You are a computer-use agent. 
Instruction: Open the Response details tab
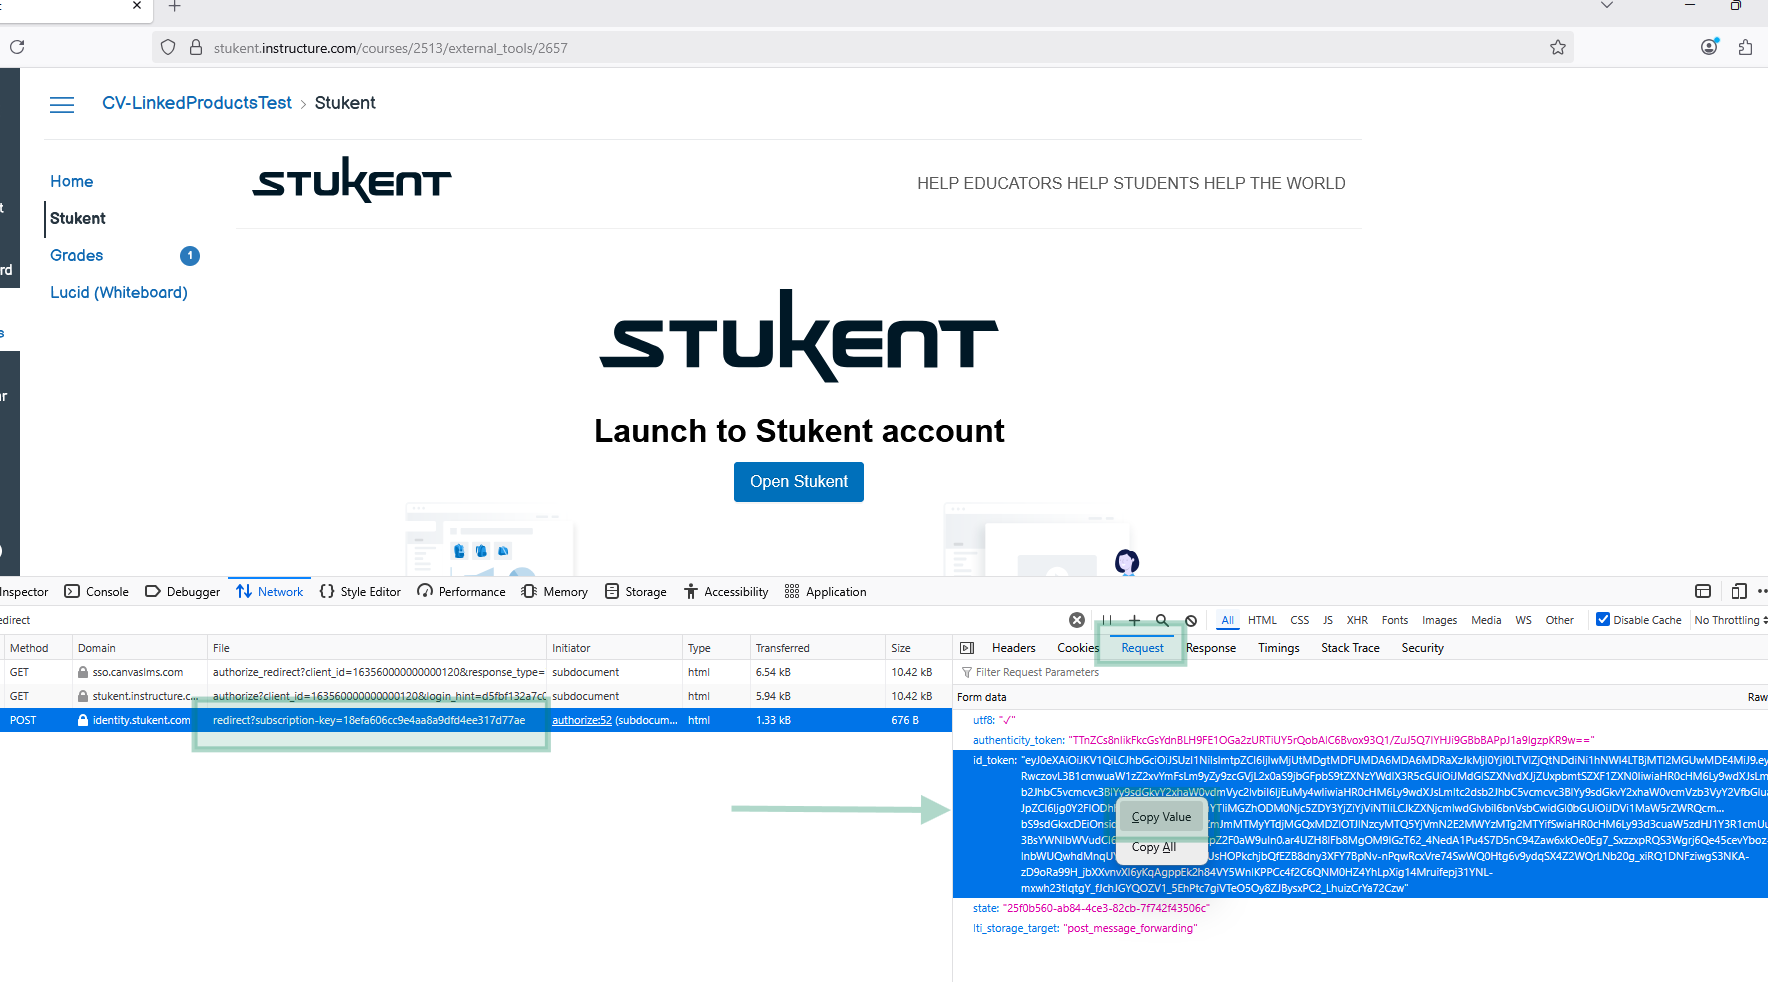[1211, 648]
